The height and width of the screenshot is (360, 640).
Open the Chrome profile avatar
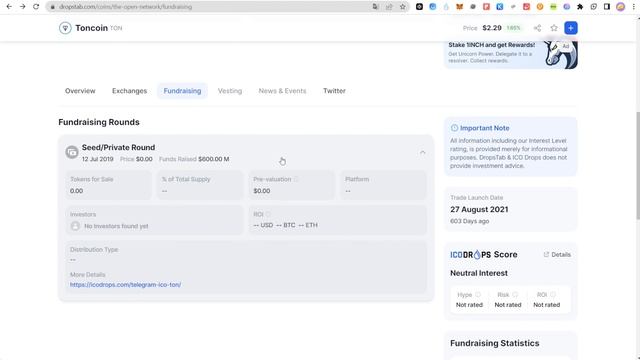(620, 7)
